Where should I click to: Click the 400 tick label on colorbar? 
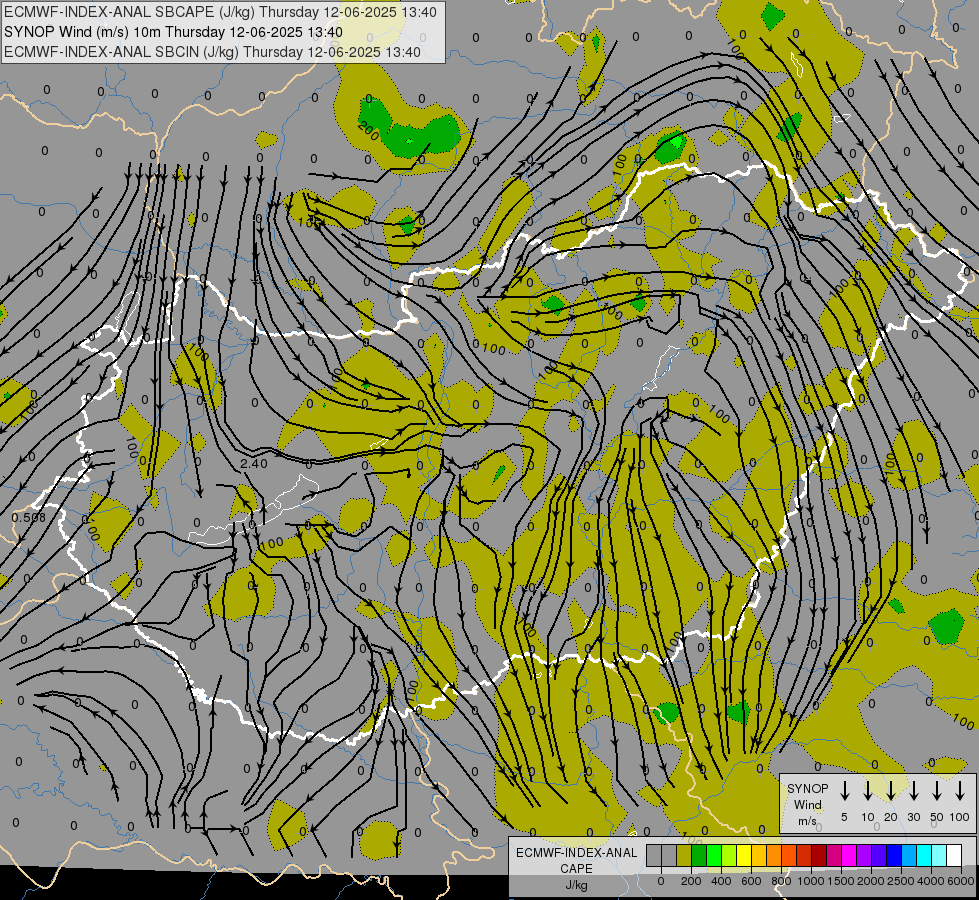[x=721, y=881]
